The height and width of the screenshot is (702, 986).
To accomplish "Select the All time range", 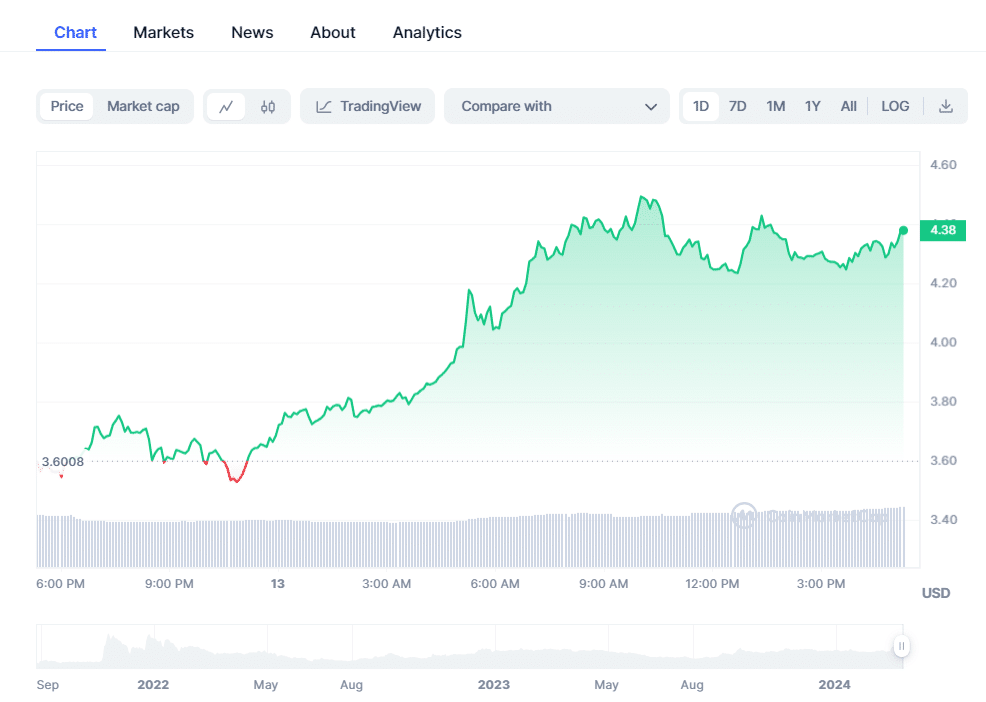I will click(x=848, y=106).
